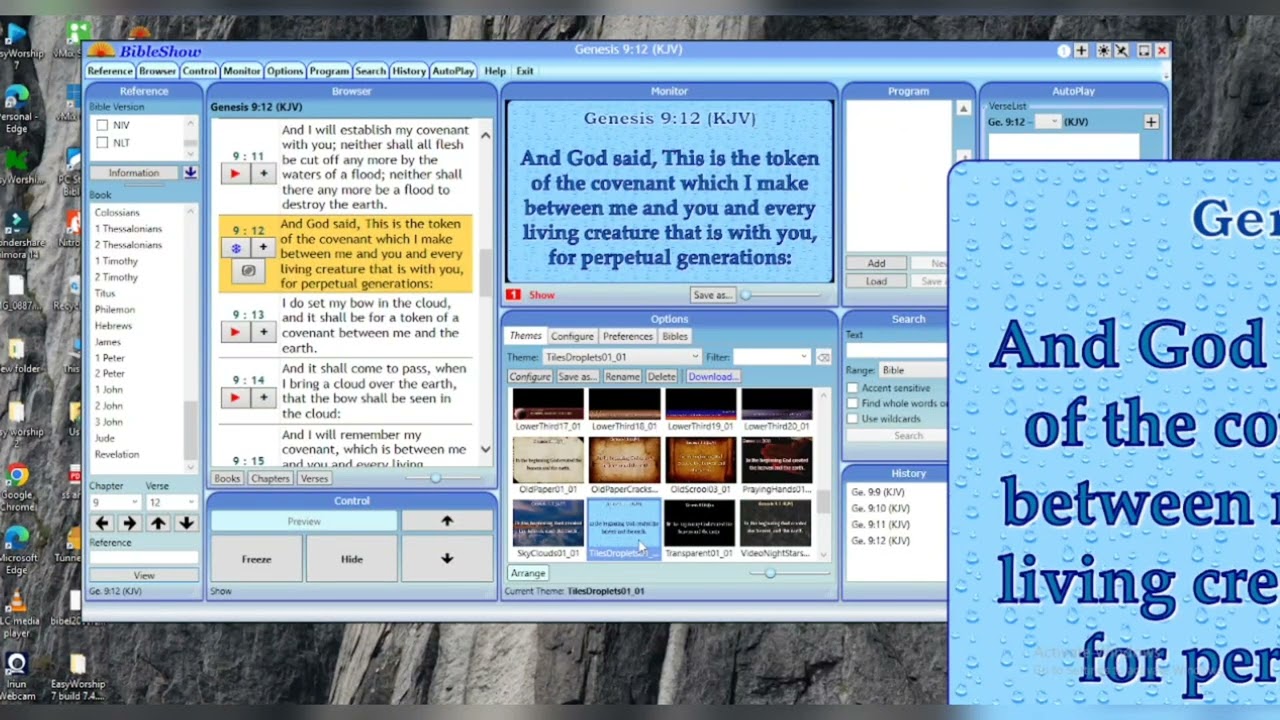
Task: Add verse 9:14 using its plus button
Action: pyautogui.click(x=263, y=398)
